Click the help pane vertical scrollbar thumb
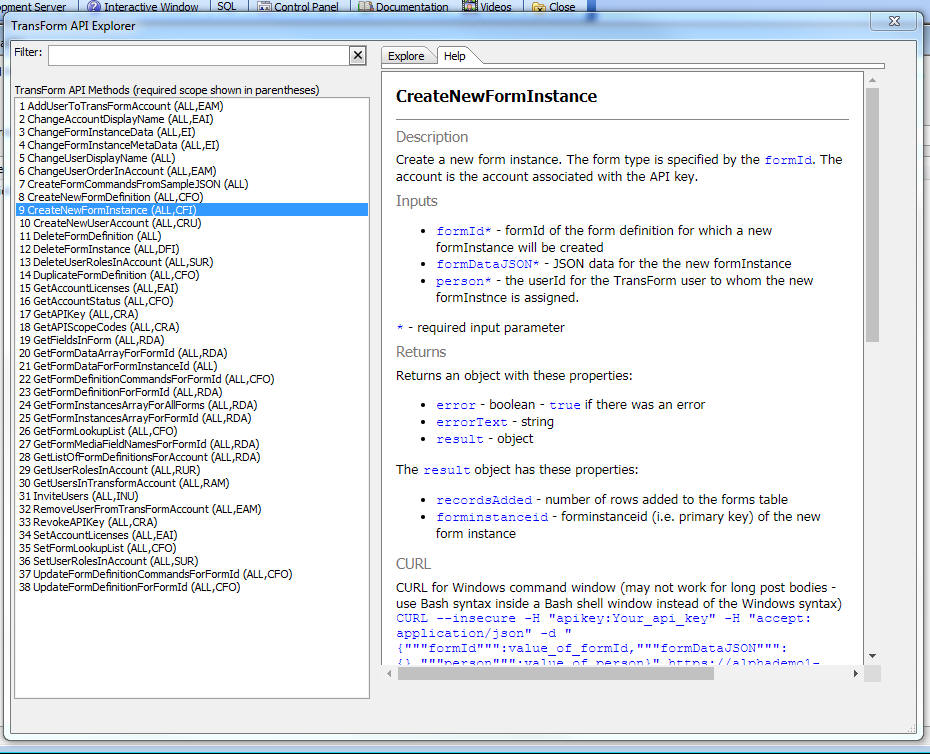This screenshot has height=754, width=930. point(872,215)
